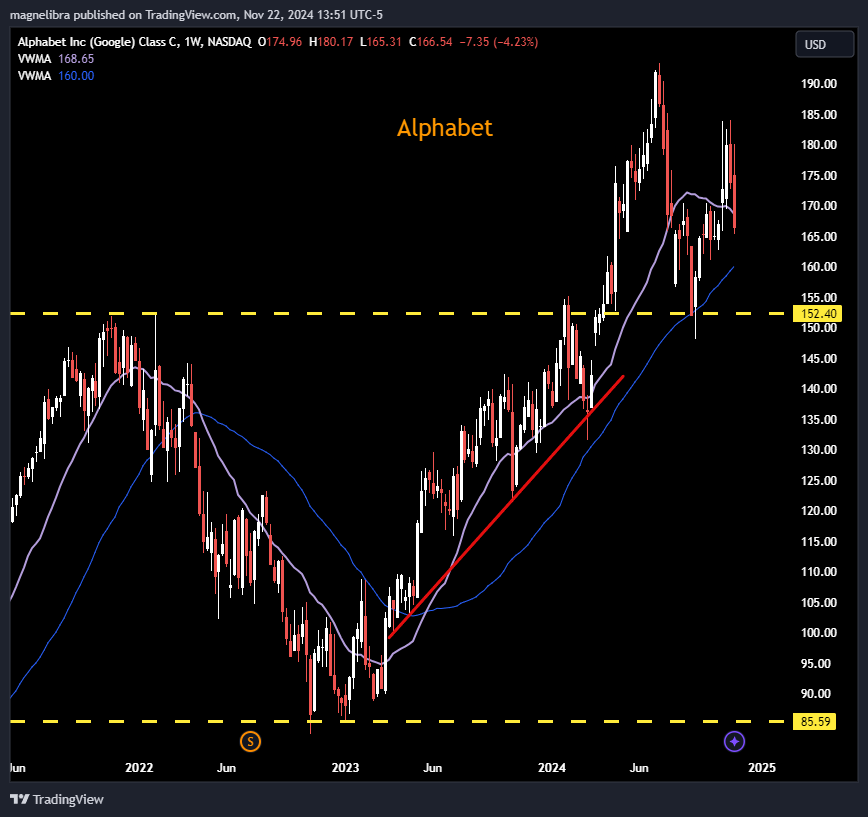Click the 120.00 price axis label
Viewport: 868px width, 817px height.
pyautogui.click(x=819, y=511)
